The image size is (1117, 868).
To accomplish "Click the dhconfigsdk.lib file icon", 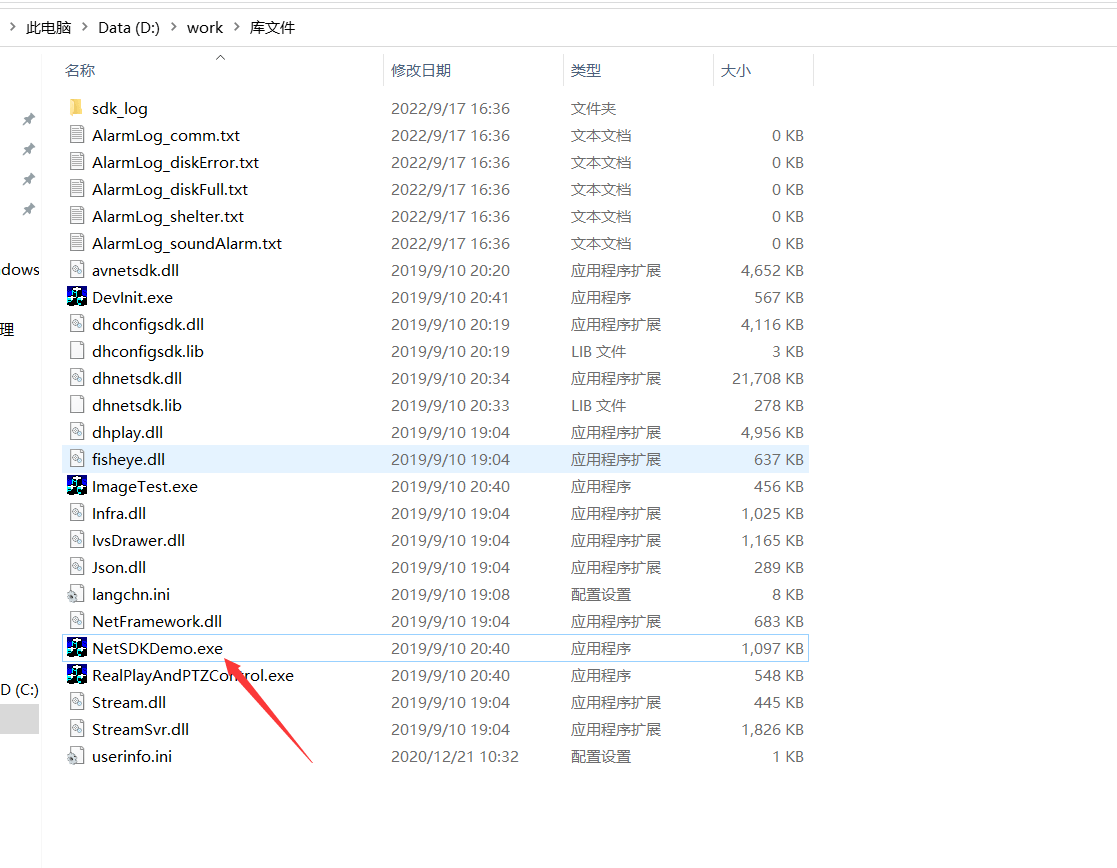I will coord(77,351).
